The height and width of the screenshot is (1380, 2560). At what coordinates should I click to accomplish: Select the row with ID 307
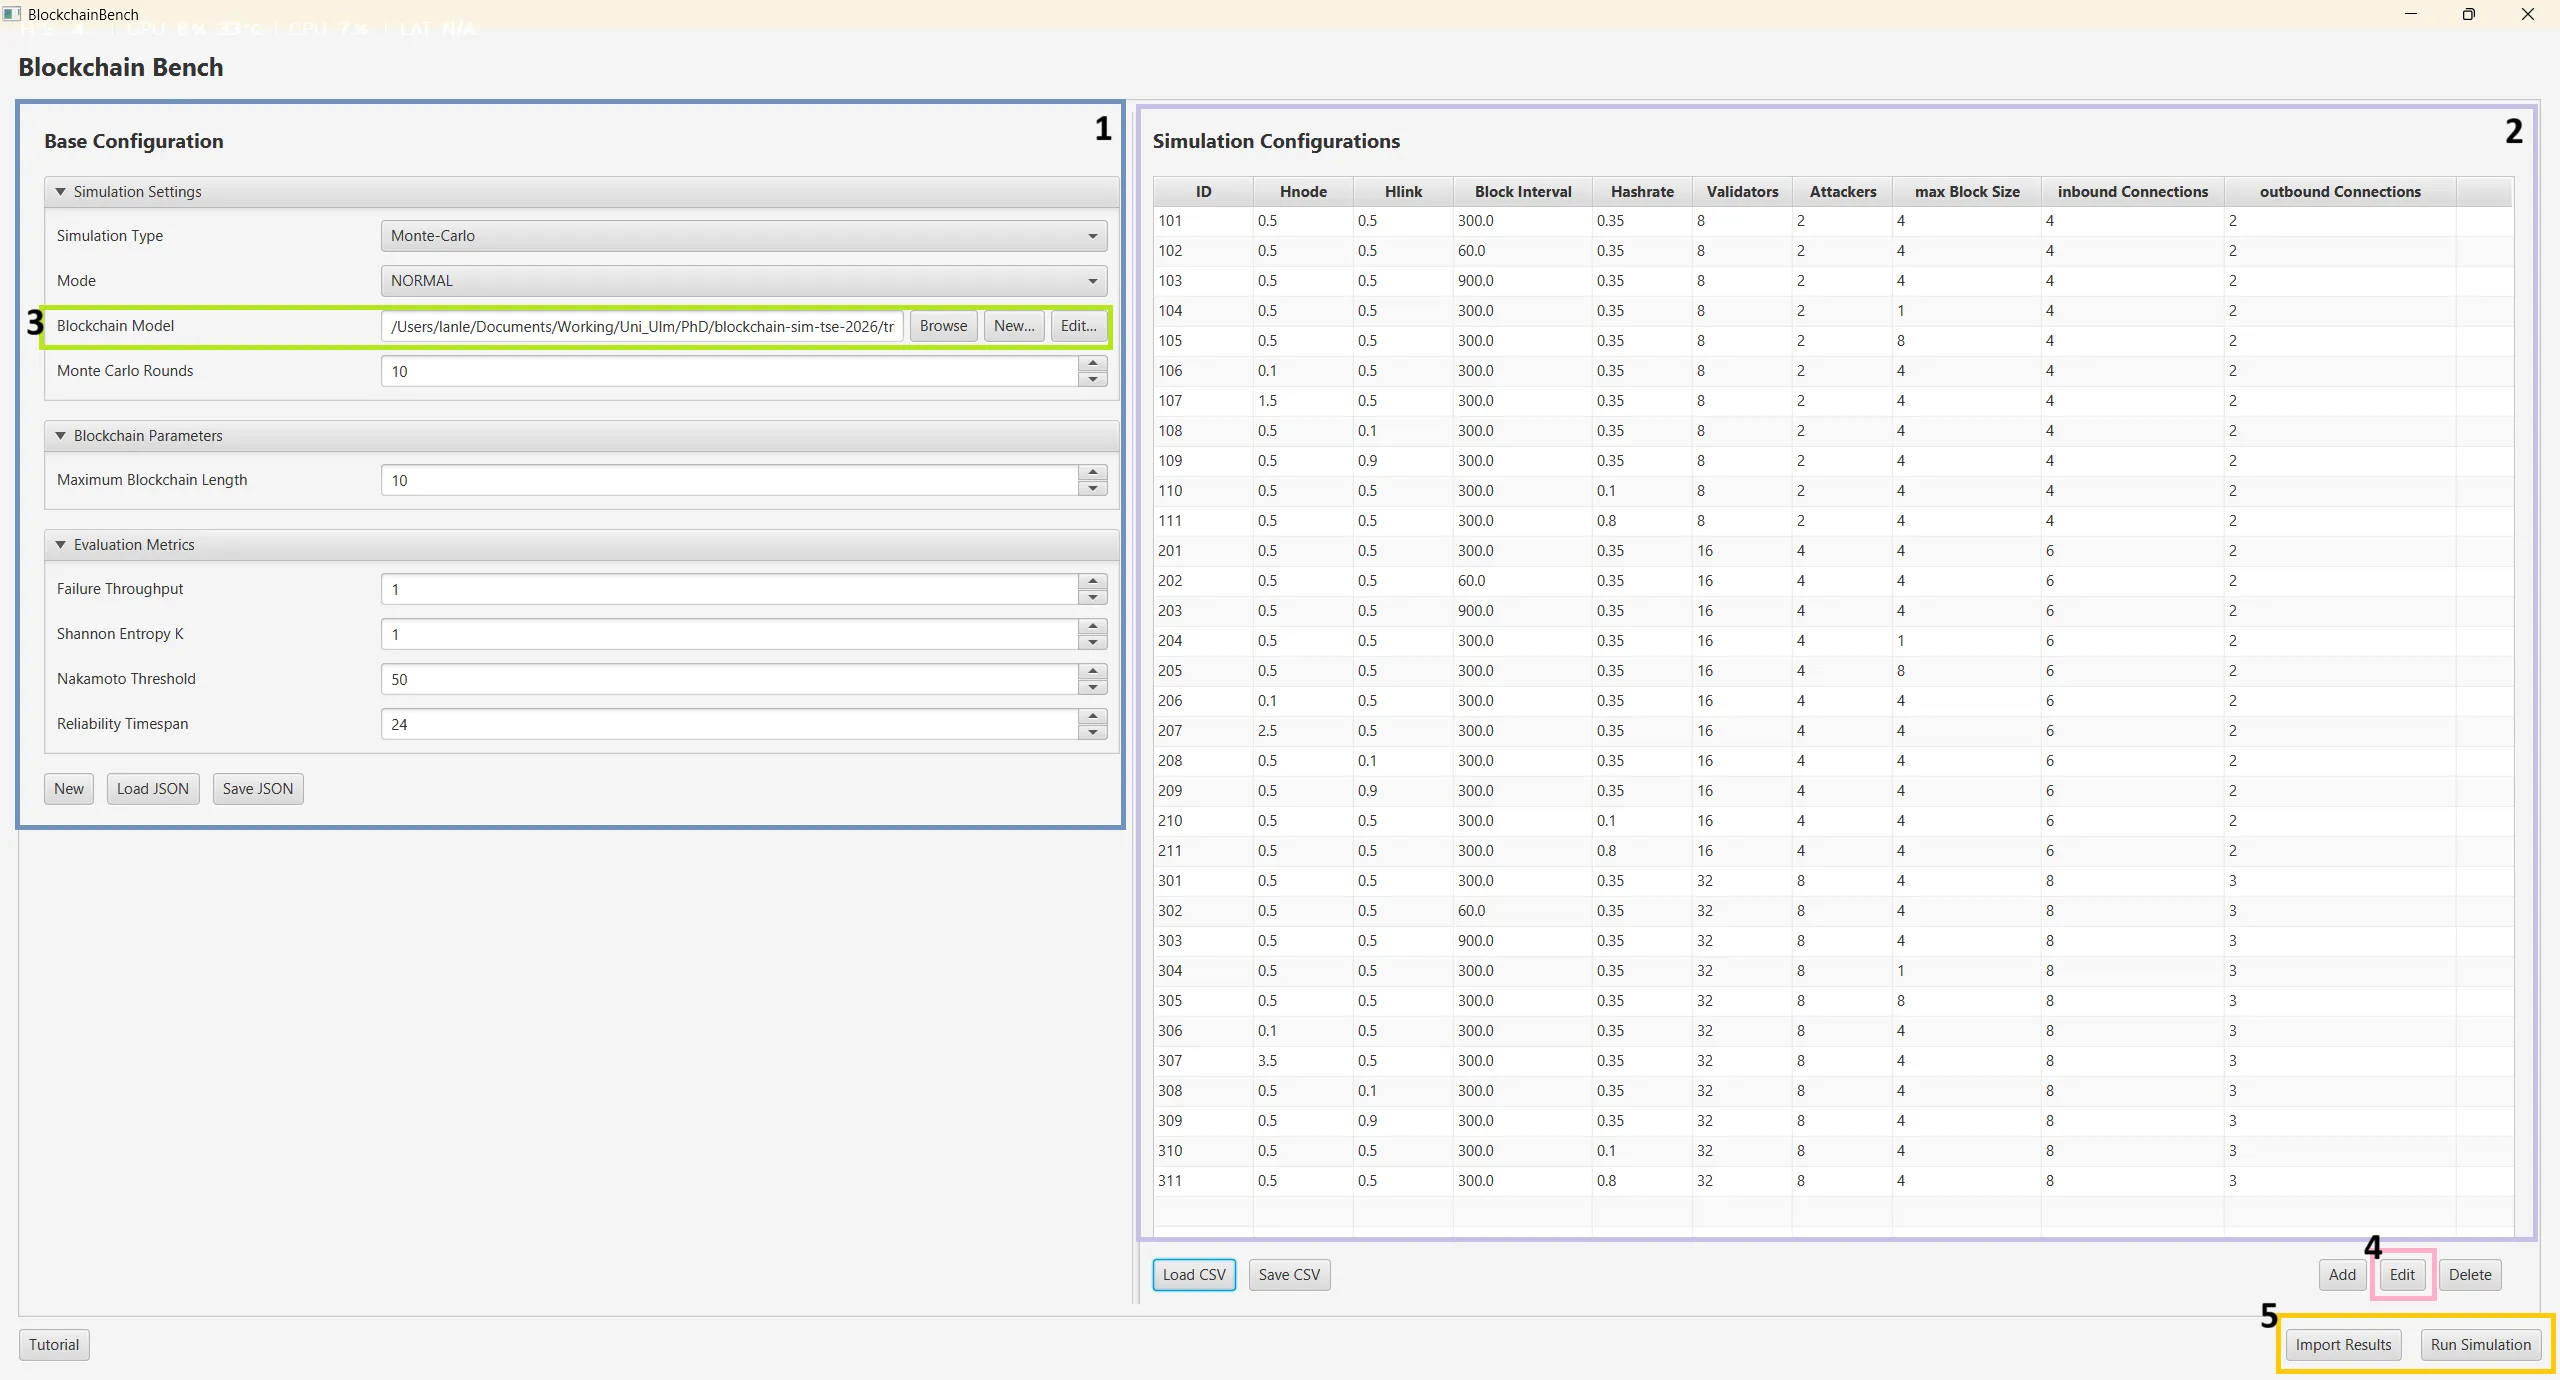click(x=1833, y=1061)
